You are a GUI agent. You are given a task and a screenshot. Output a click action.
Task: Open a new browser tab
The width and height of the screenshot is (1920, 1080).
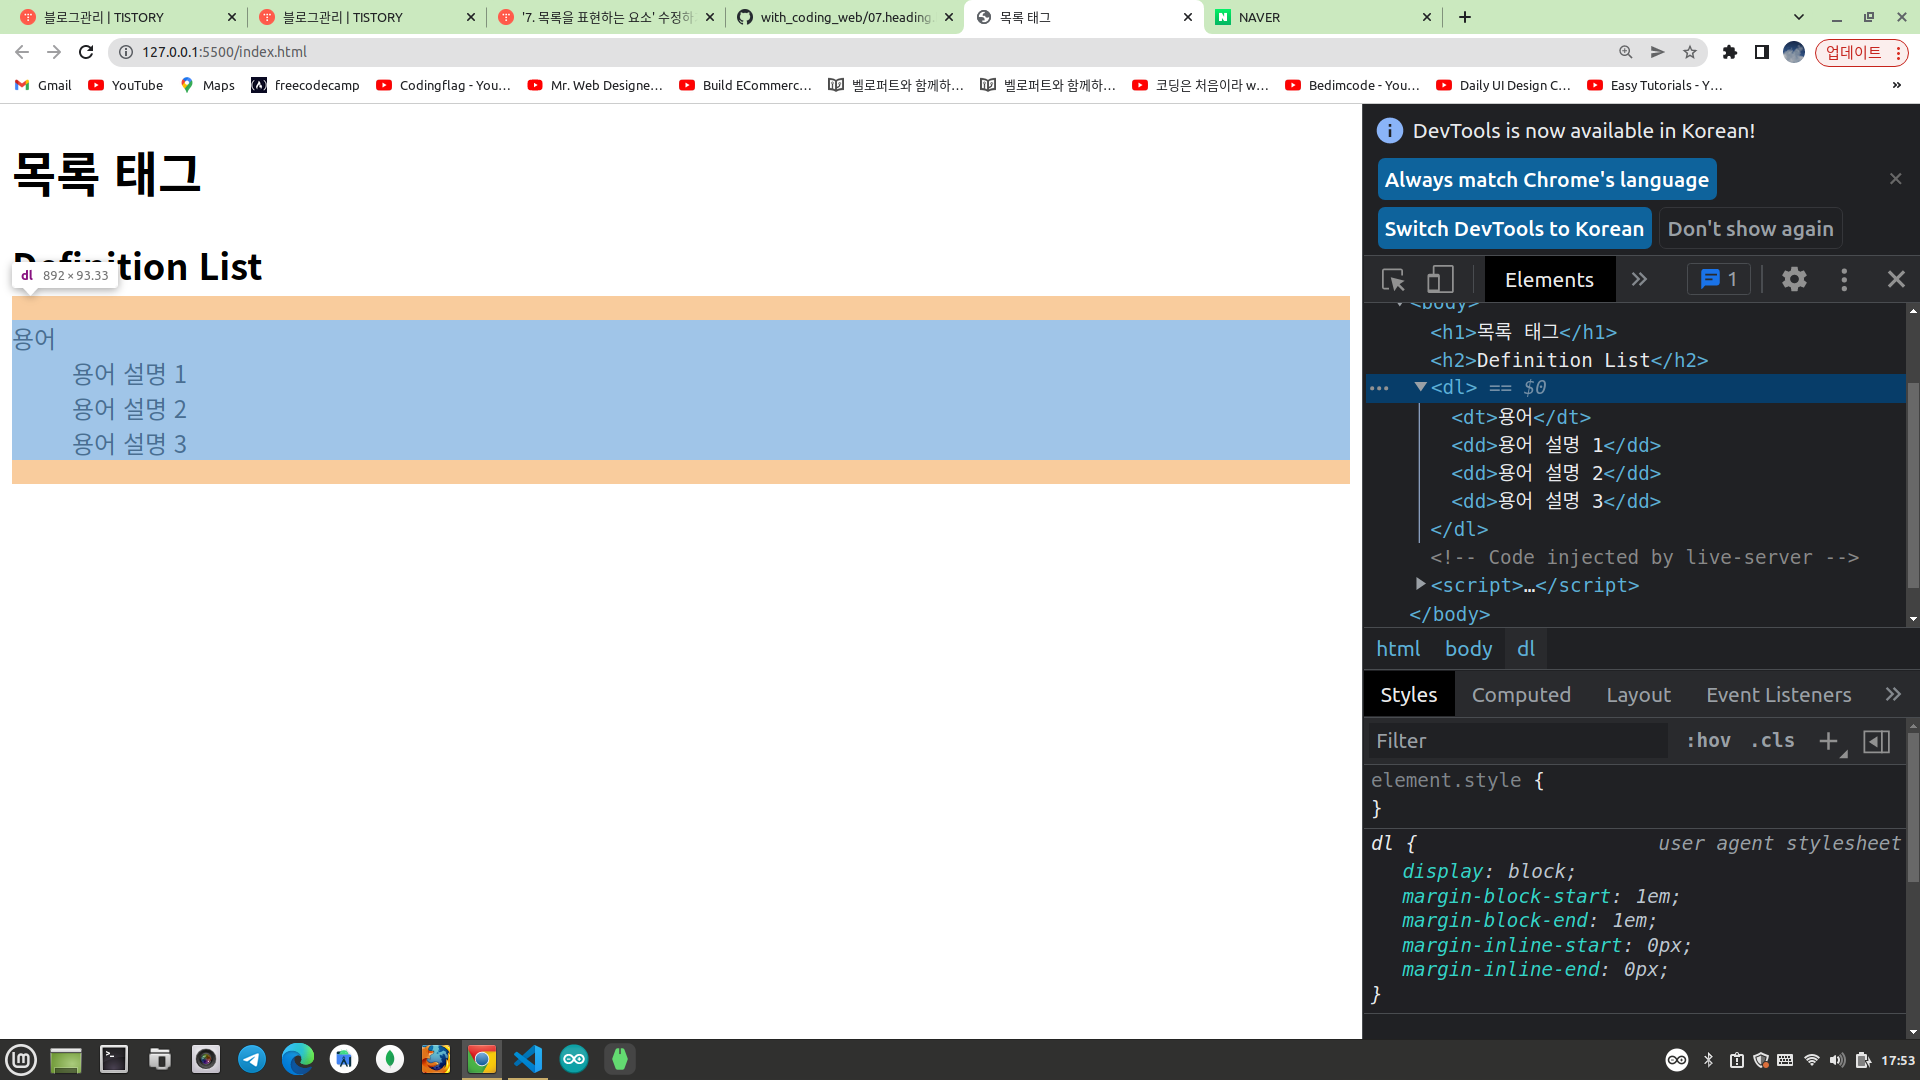coord(1465,17)
